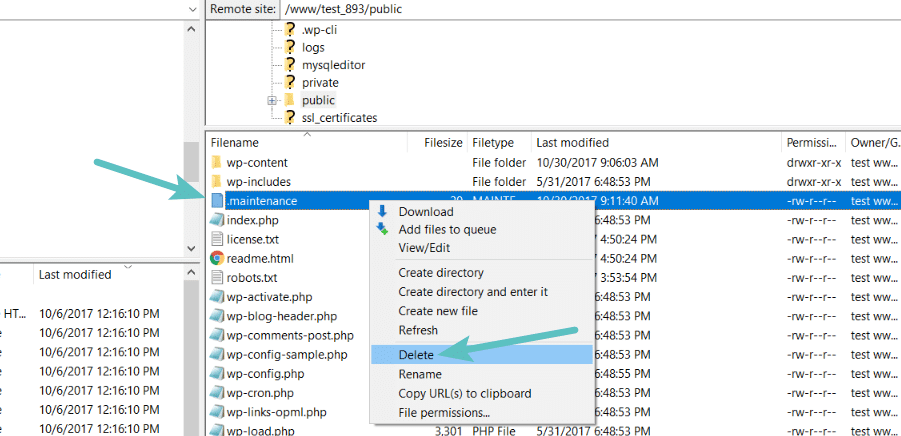Click the Chrome icon next to readme.html

point(217,258)
